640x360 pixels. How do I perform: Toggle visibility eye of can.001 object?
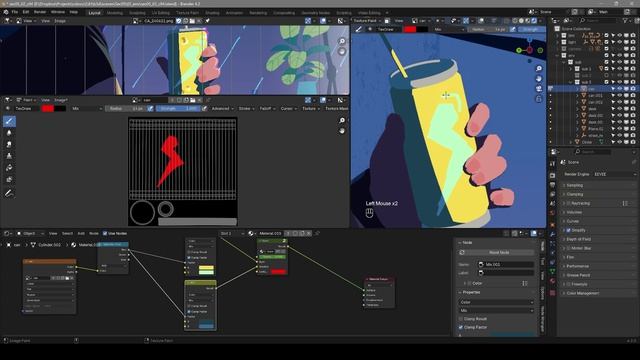coord(620,96)
